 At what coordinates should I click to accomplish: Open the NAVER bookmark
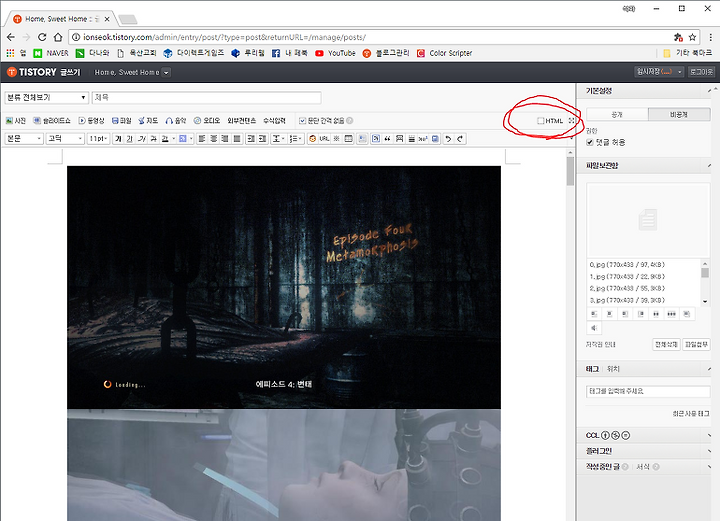(51, 53)
